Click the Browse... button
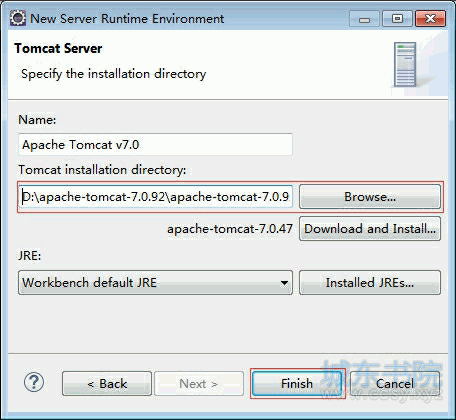 (370, 197)
